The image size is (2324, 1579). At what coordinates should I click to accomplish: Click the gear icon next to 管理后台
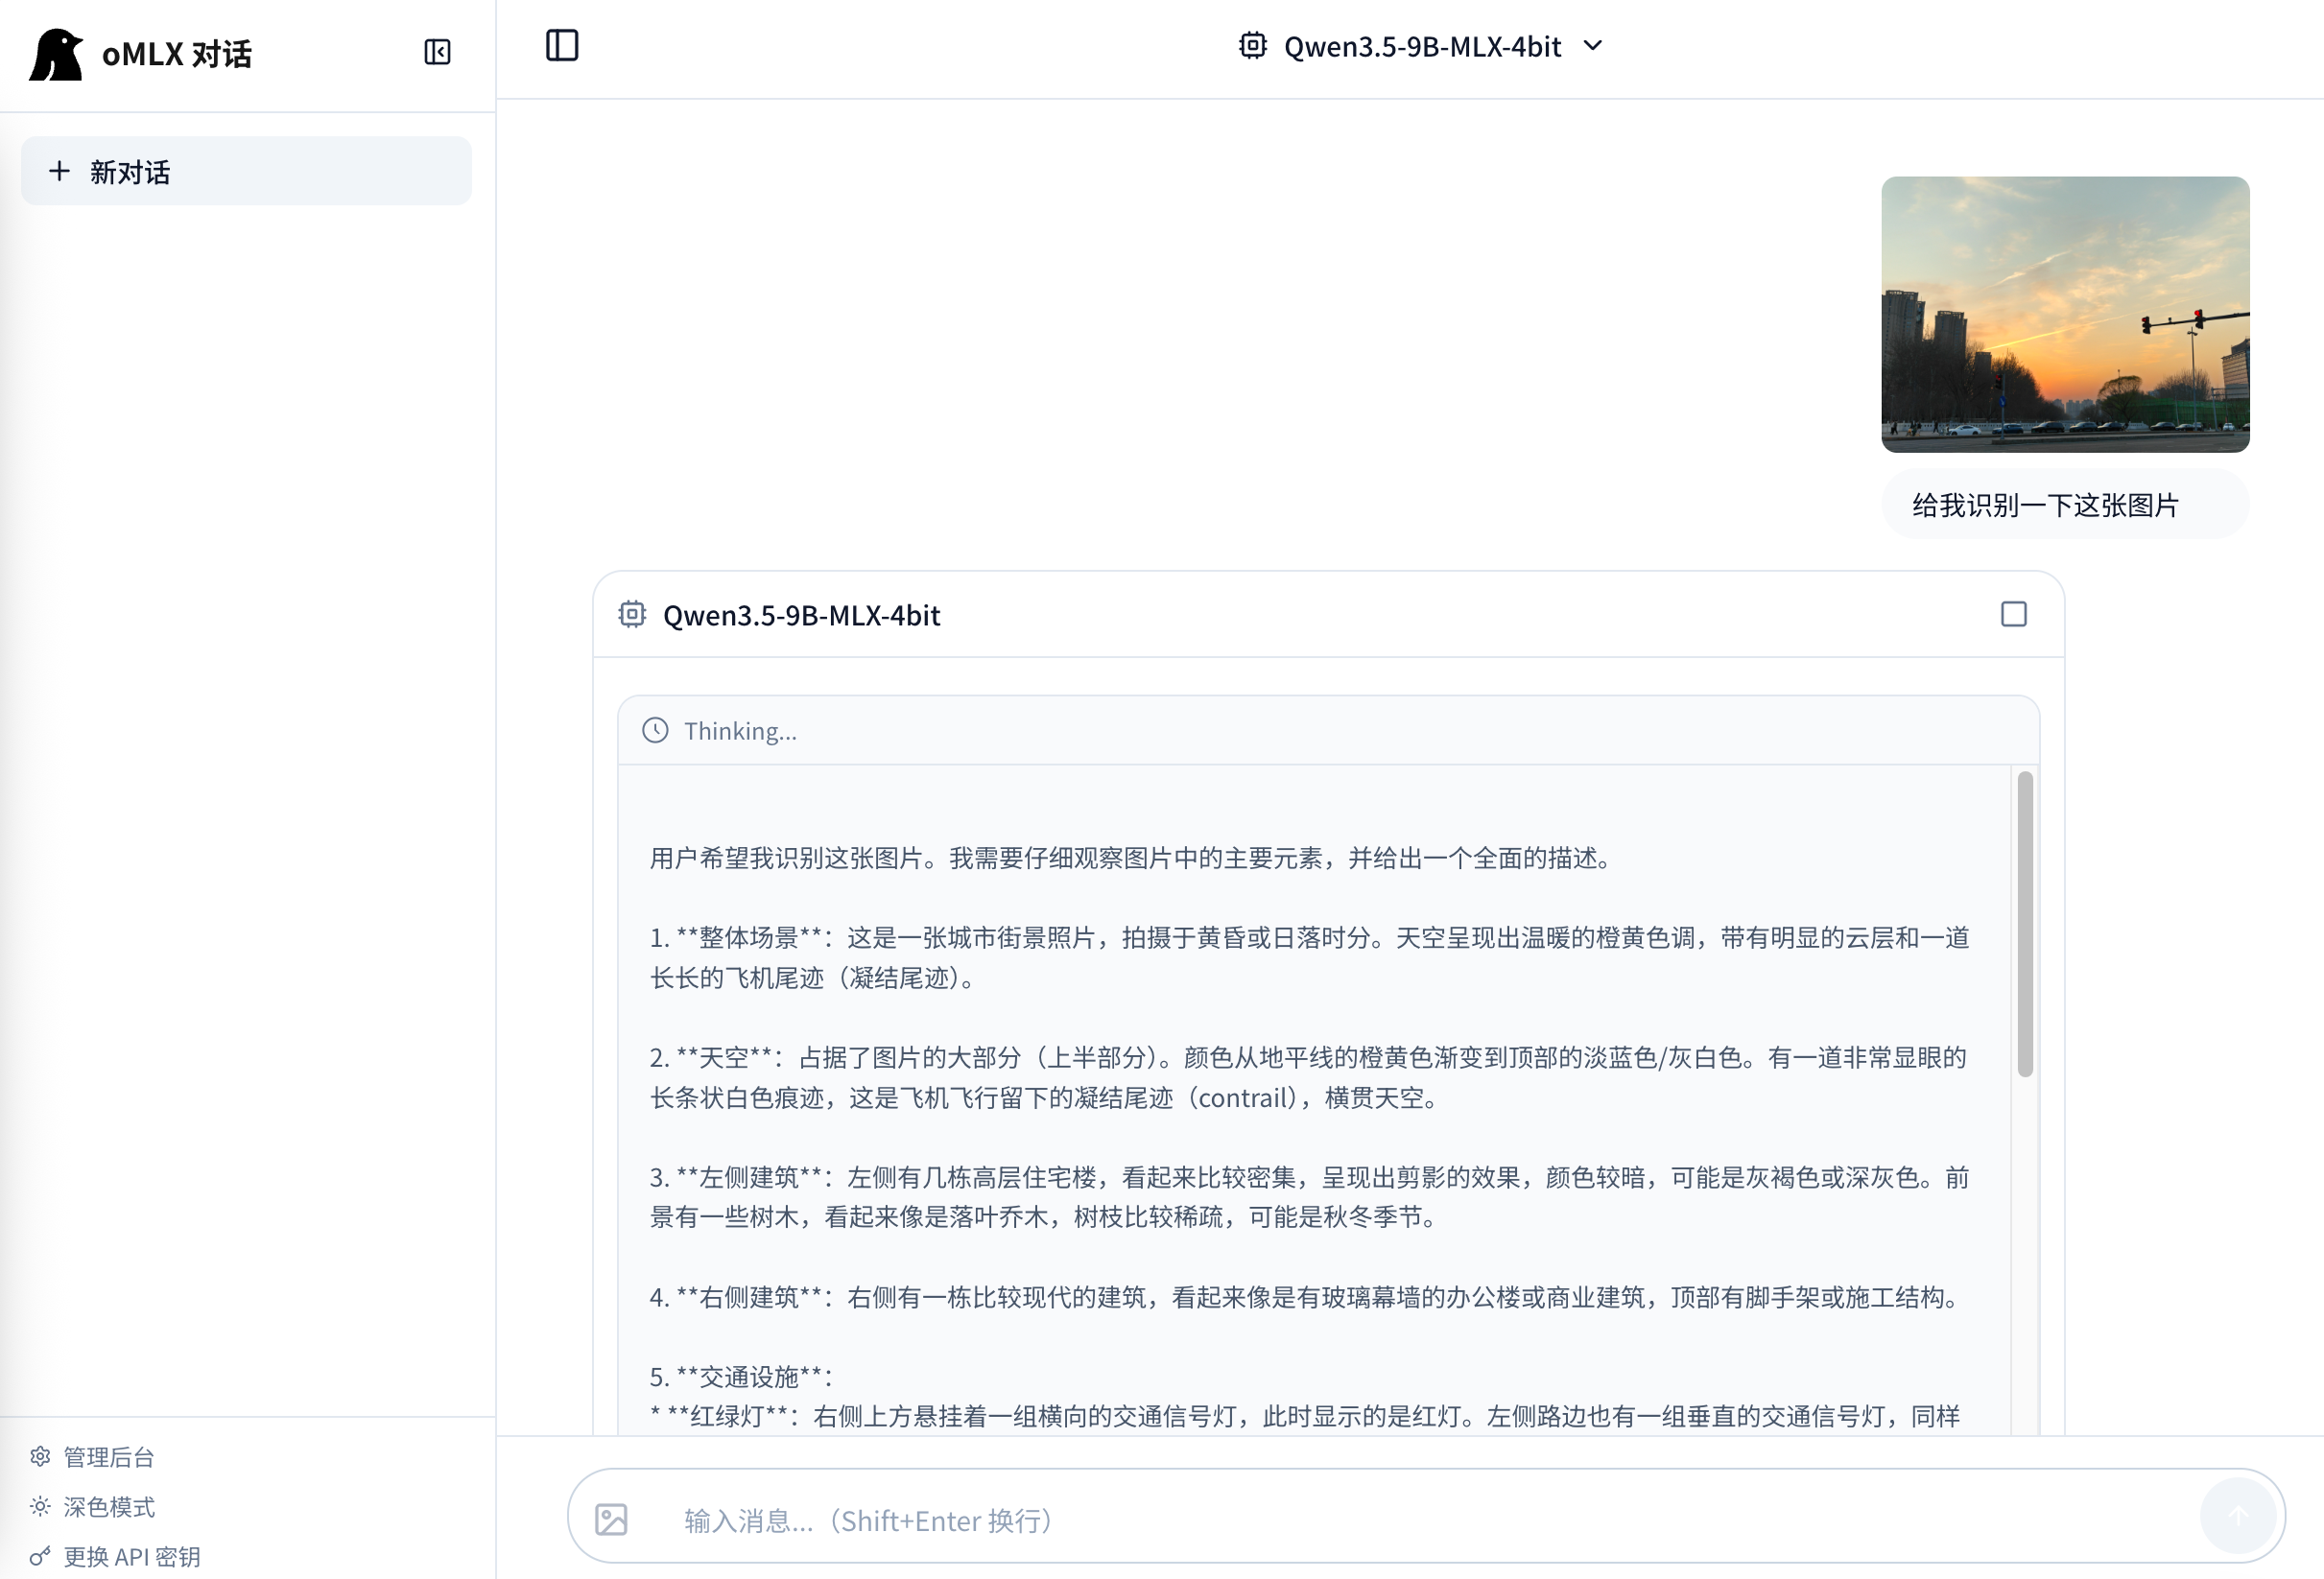click(x=40, y=1457)
